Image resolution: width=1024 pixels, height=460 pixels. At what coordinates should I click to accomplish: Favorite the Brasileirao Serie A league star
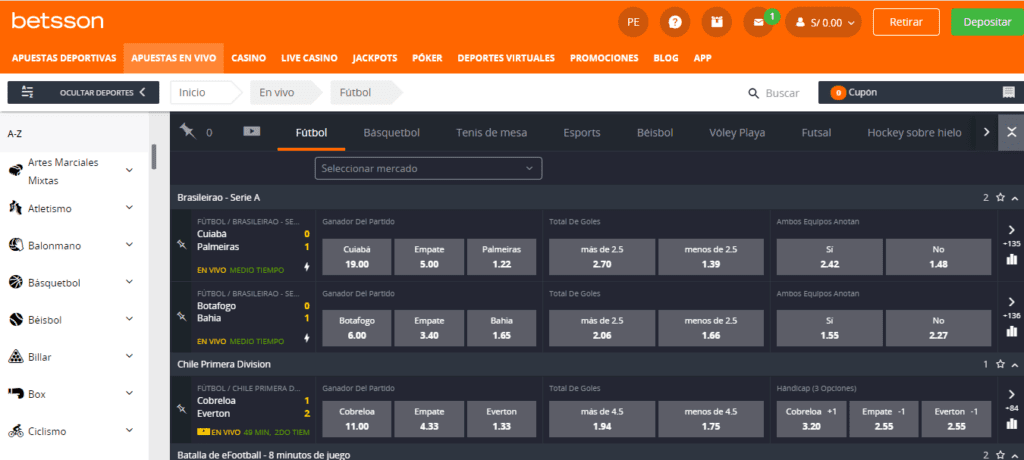click(1000, 198)
